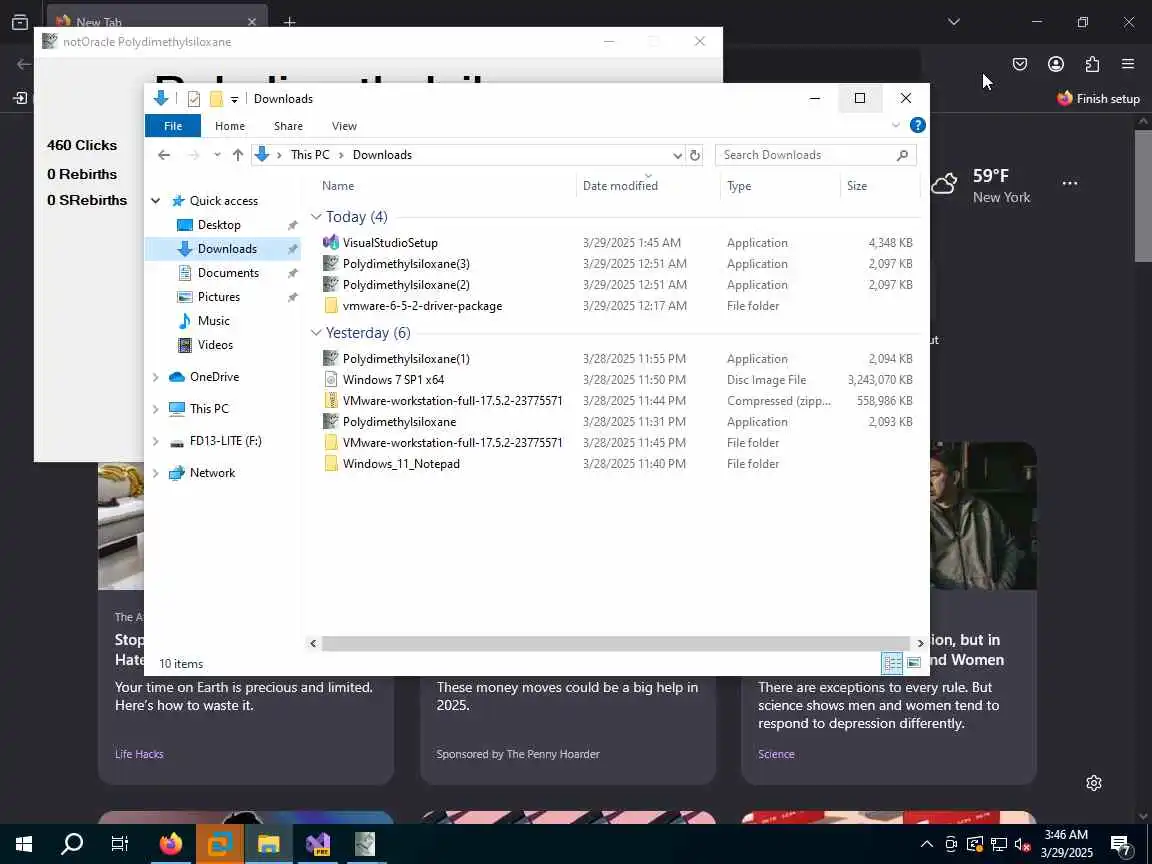The height and width of the screenshot is (864, 1152).
Task: Open Documents in Quick access
Action: (228, 273)
